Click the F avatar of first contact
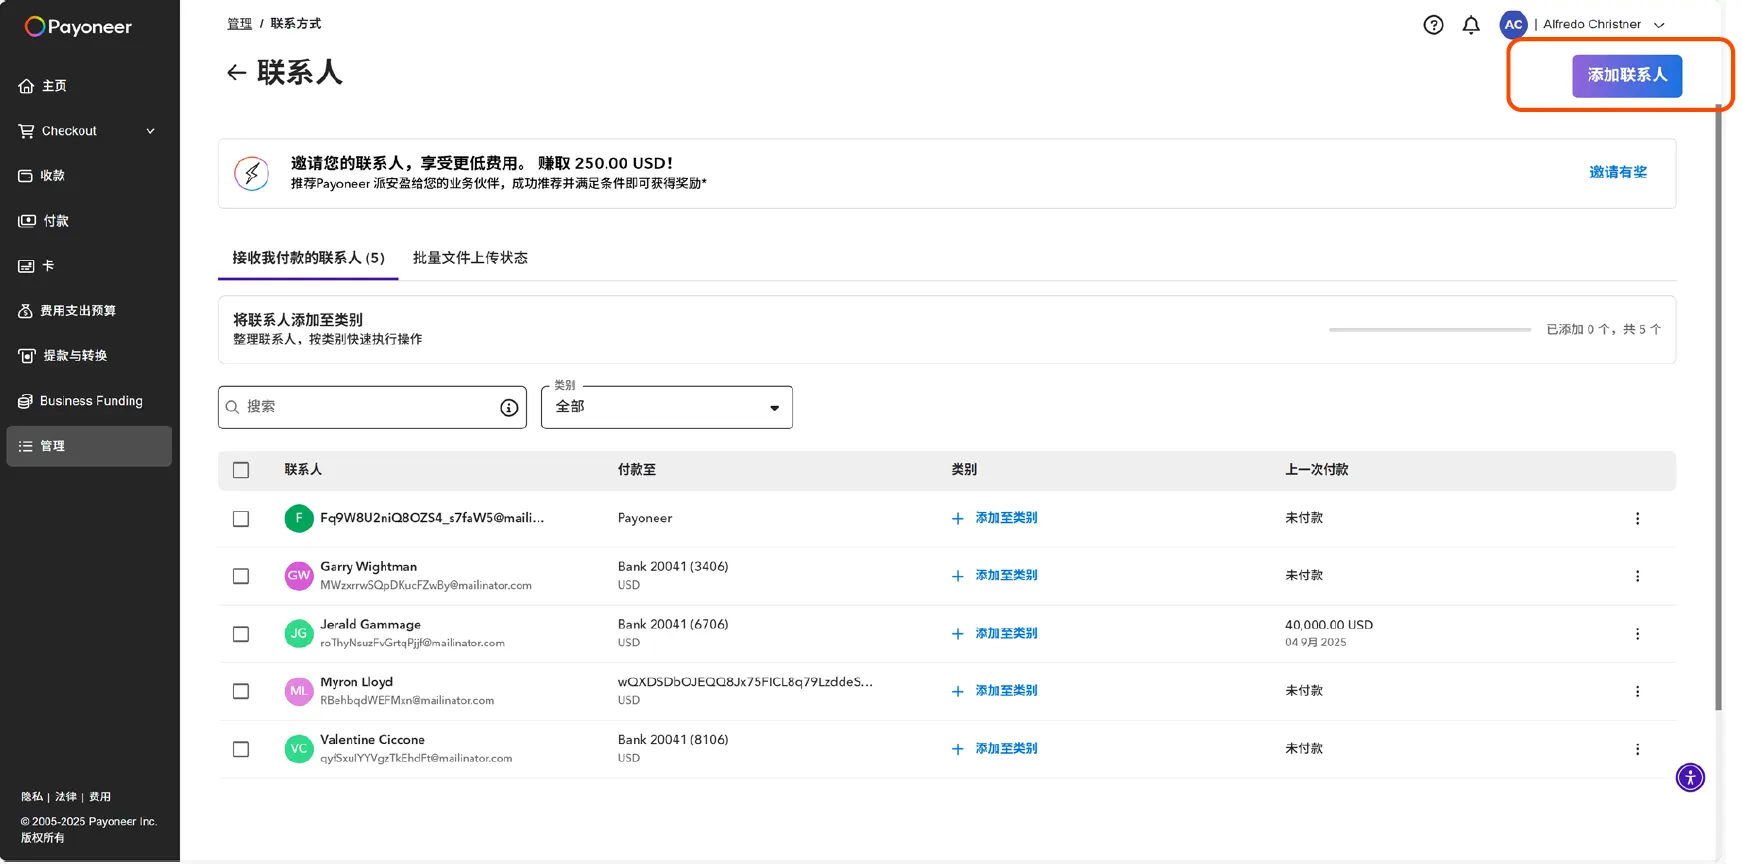The height and width of the screenshot is (864, 1742). pos(299,519)
